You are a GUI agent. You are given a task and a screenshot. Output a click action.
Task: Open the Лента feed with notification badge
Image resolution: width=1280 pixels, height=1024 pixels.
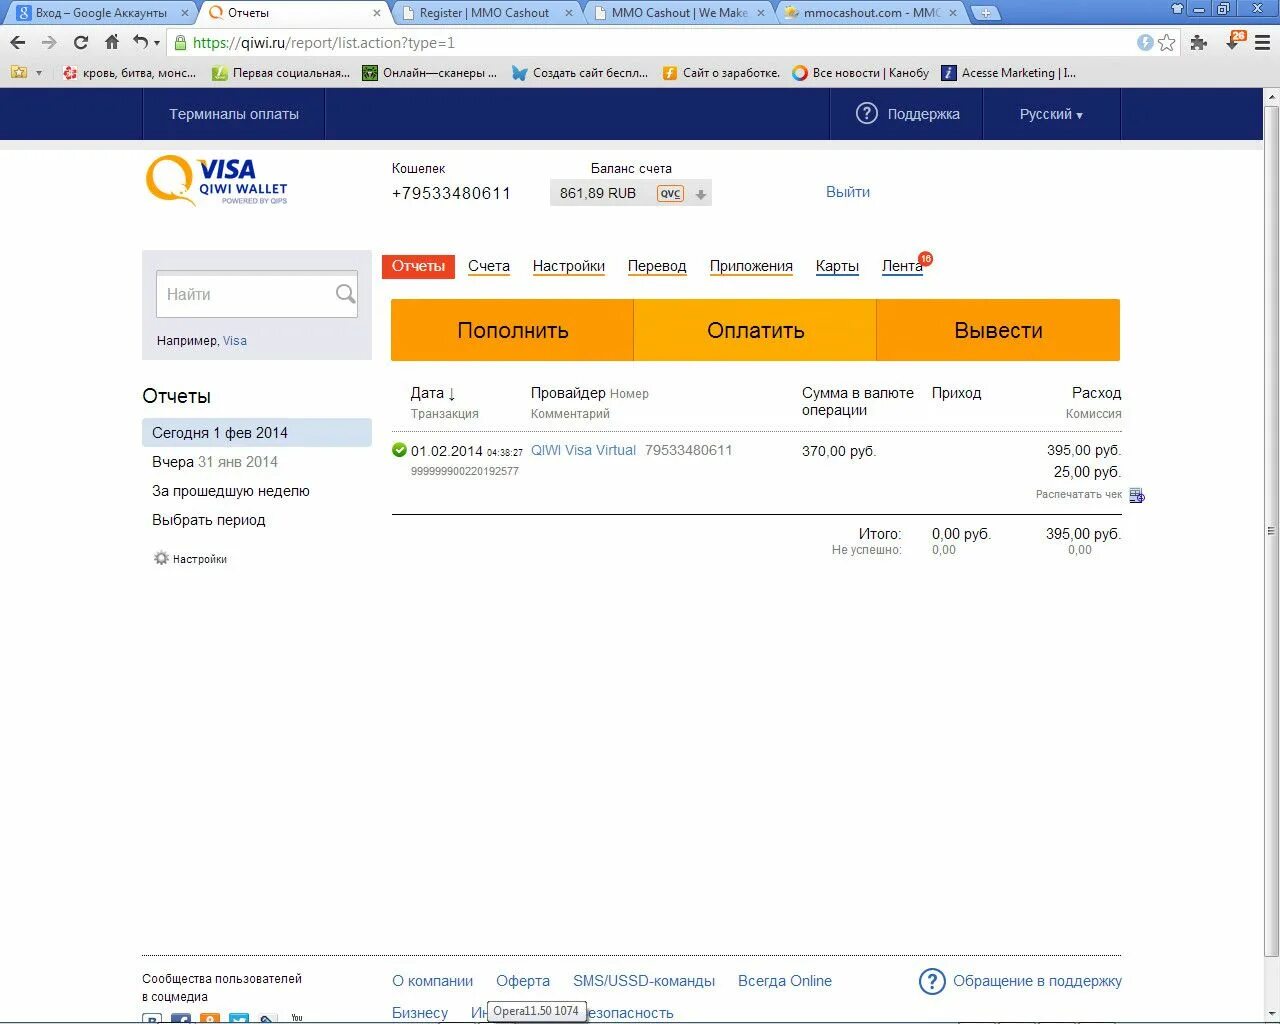tap(903, 266)
